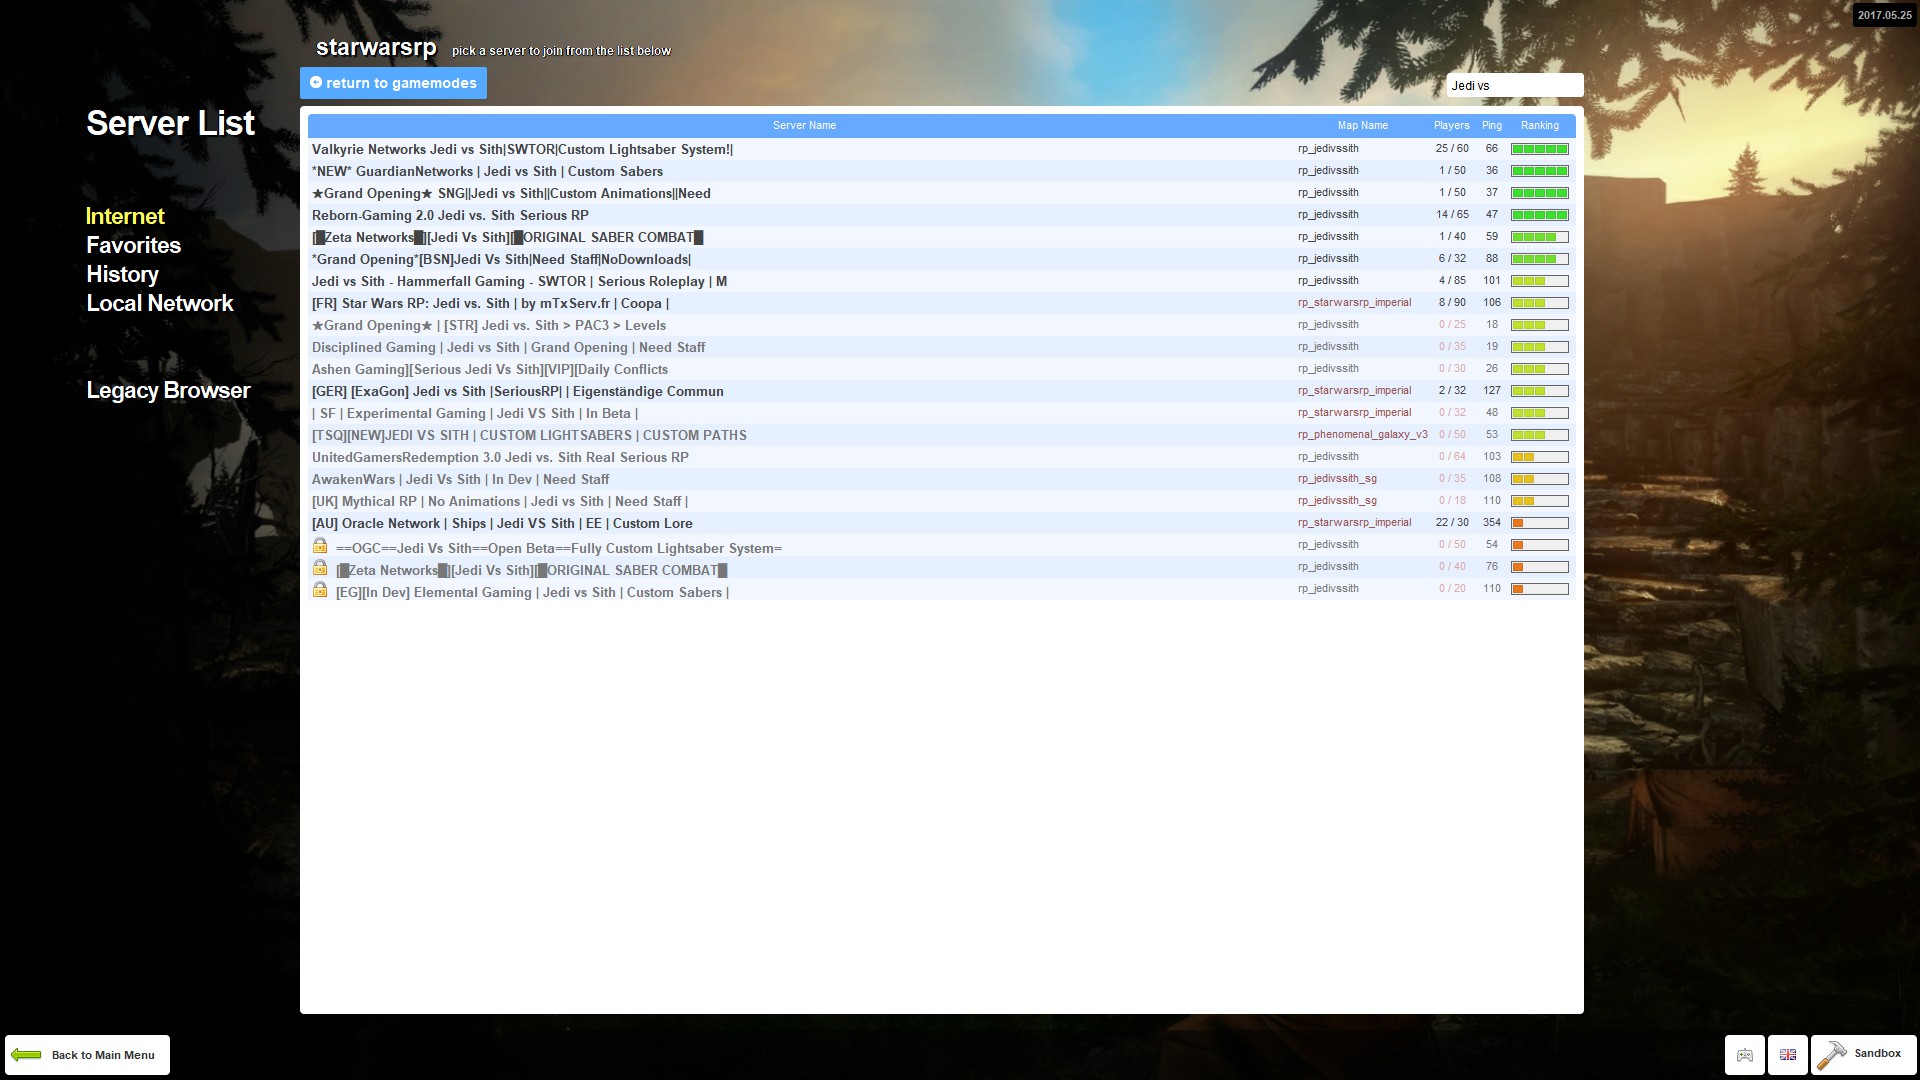
Task: Click the lock icon on the OGC server row
Action: pos(320,546)
